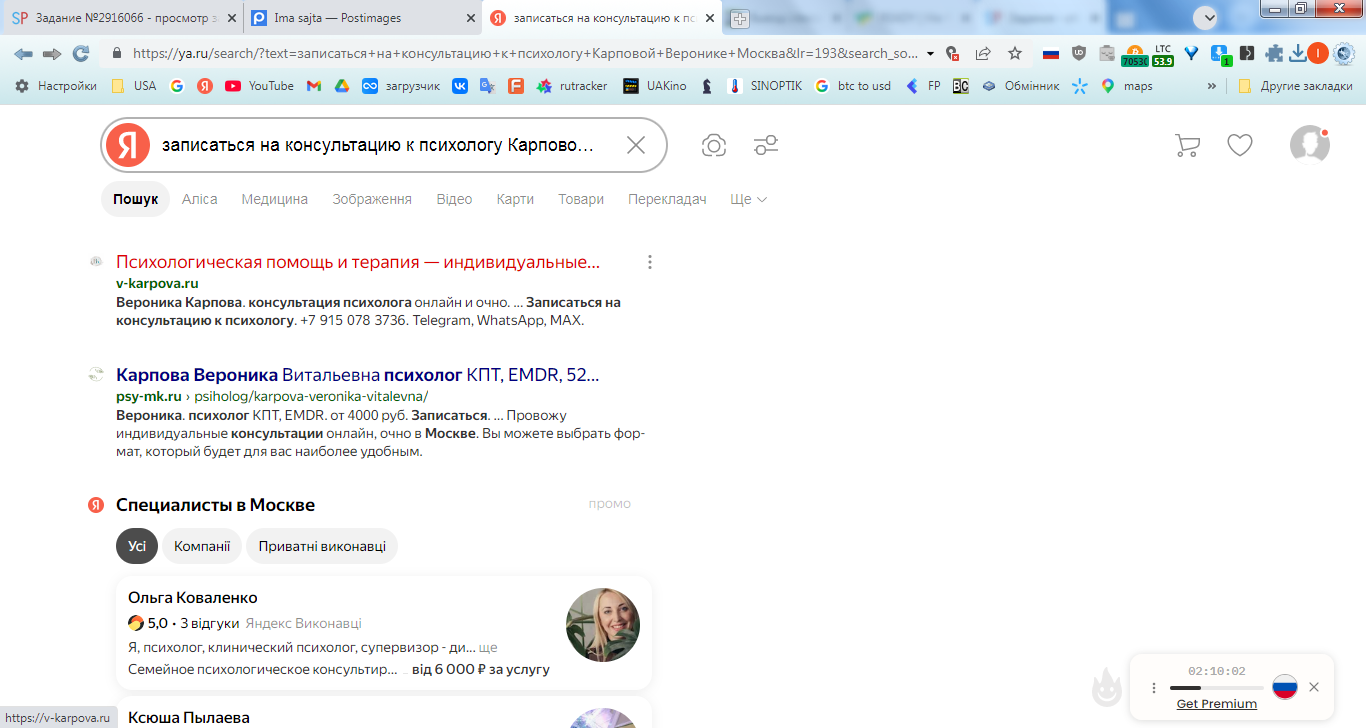The image size is (1366, 728).
Task: Open the Другие закладки folder
Action: [1295, 86]
